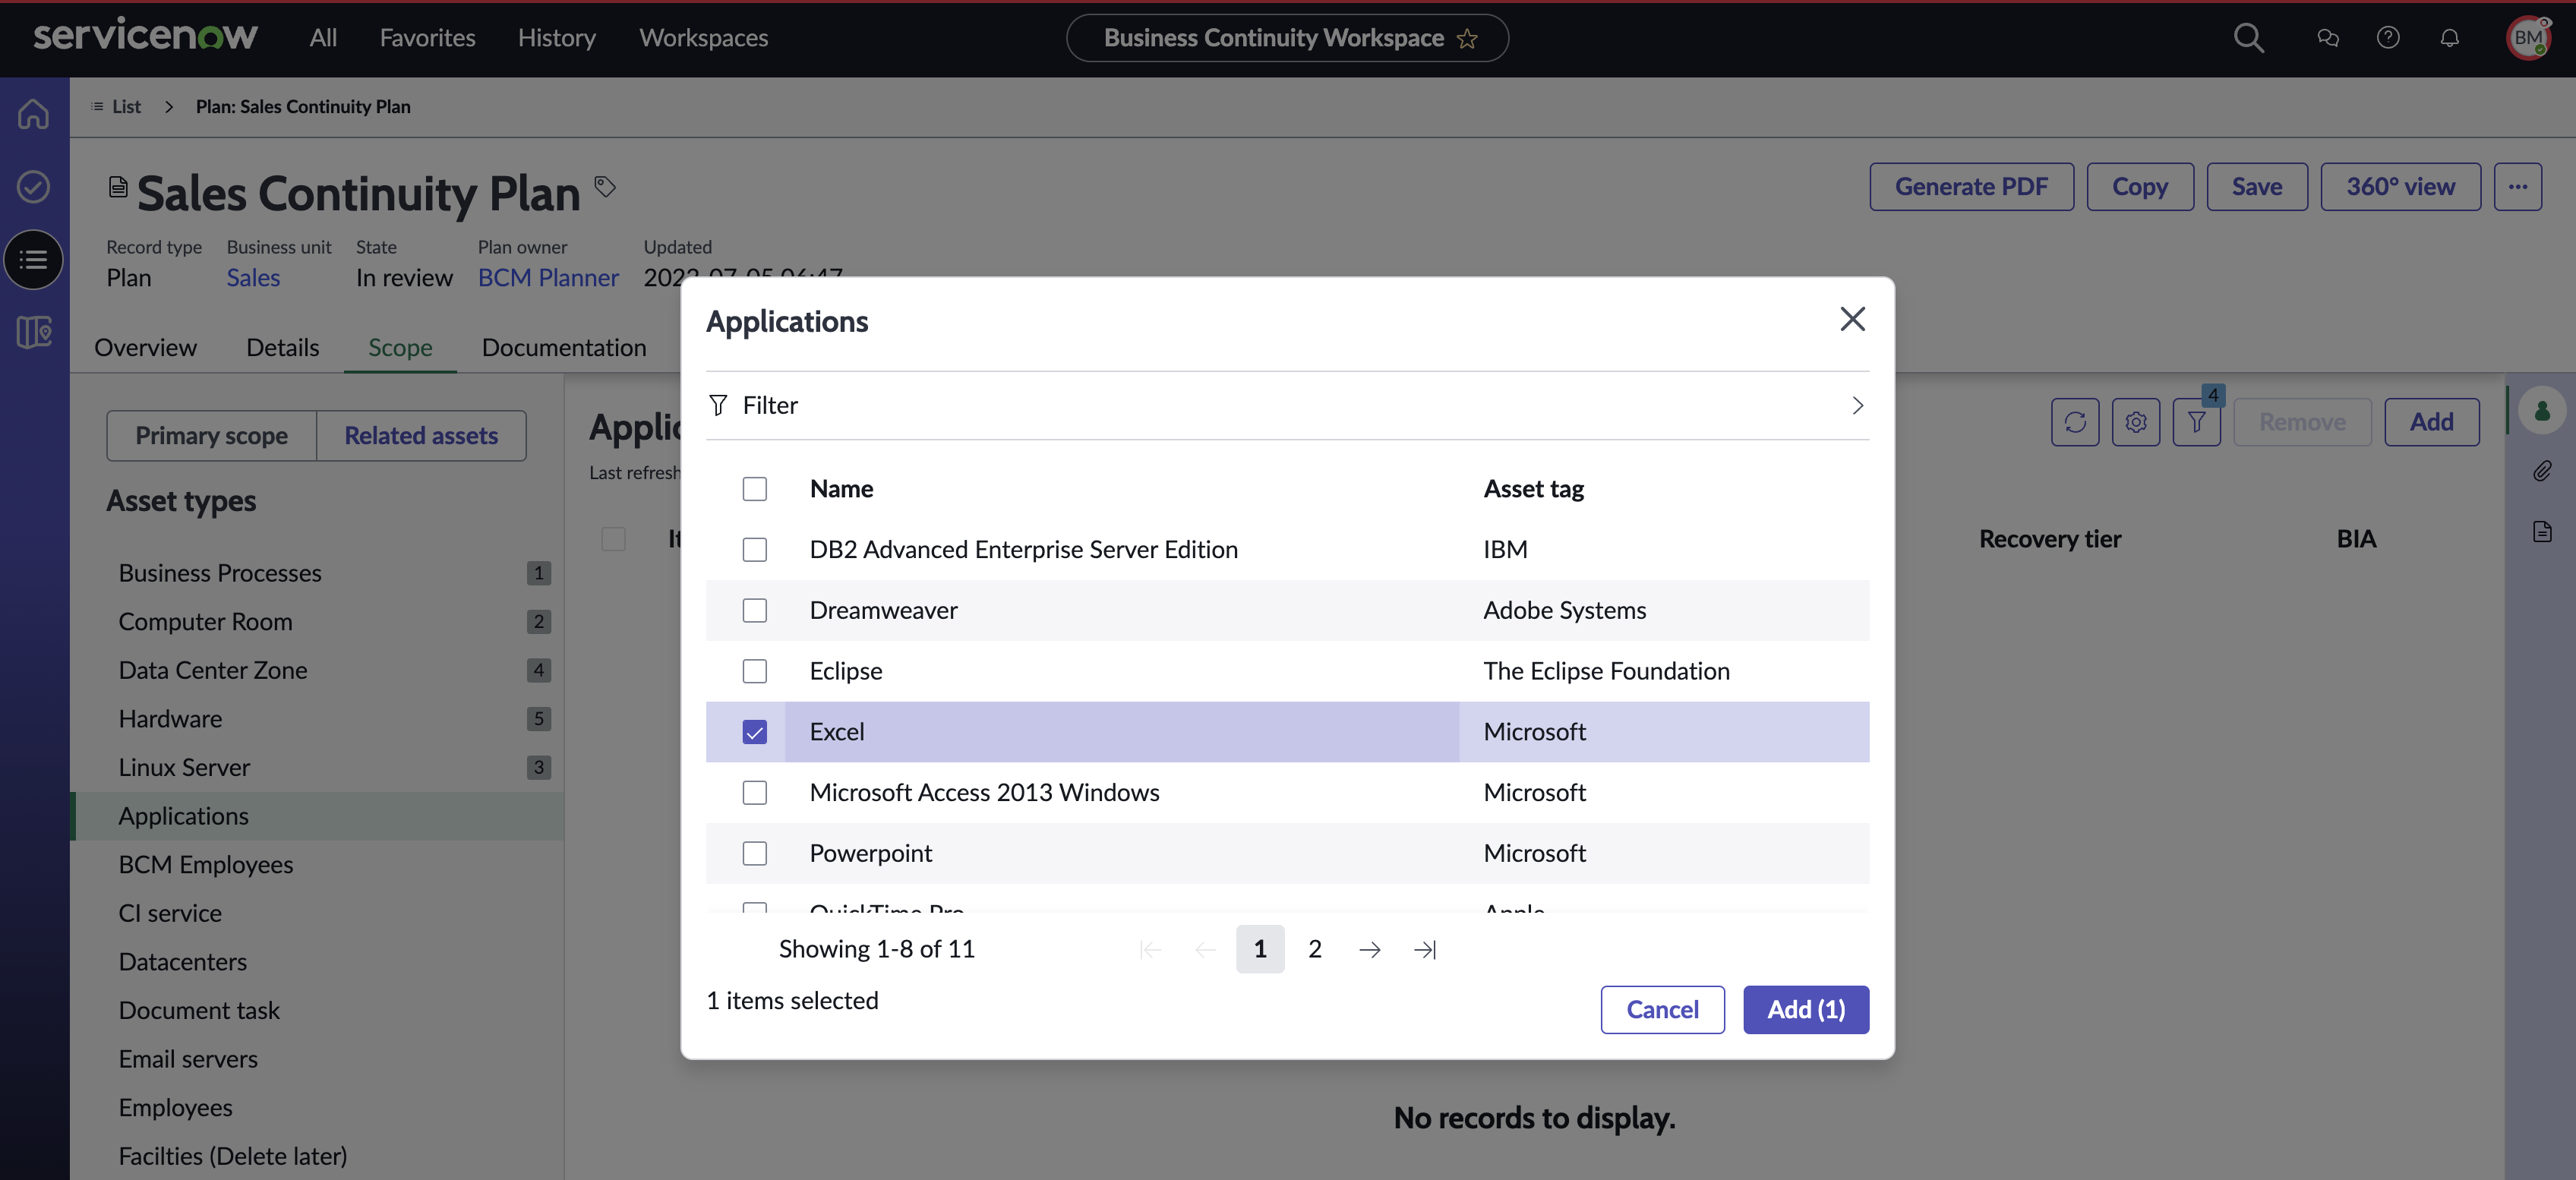Open the chat conversations icon
This screenshot has width=2576, height=1180.
2328,38
